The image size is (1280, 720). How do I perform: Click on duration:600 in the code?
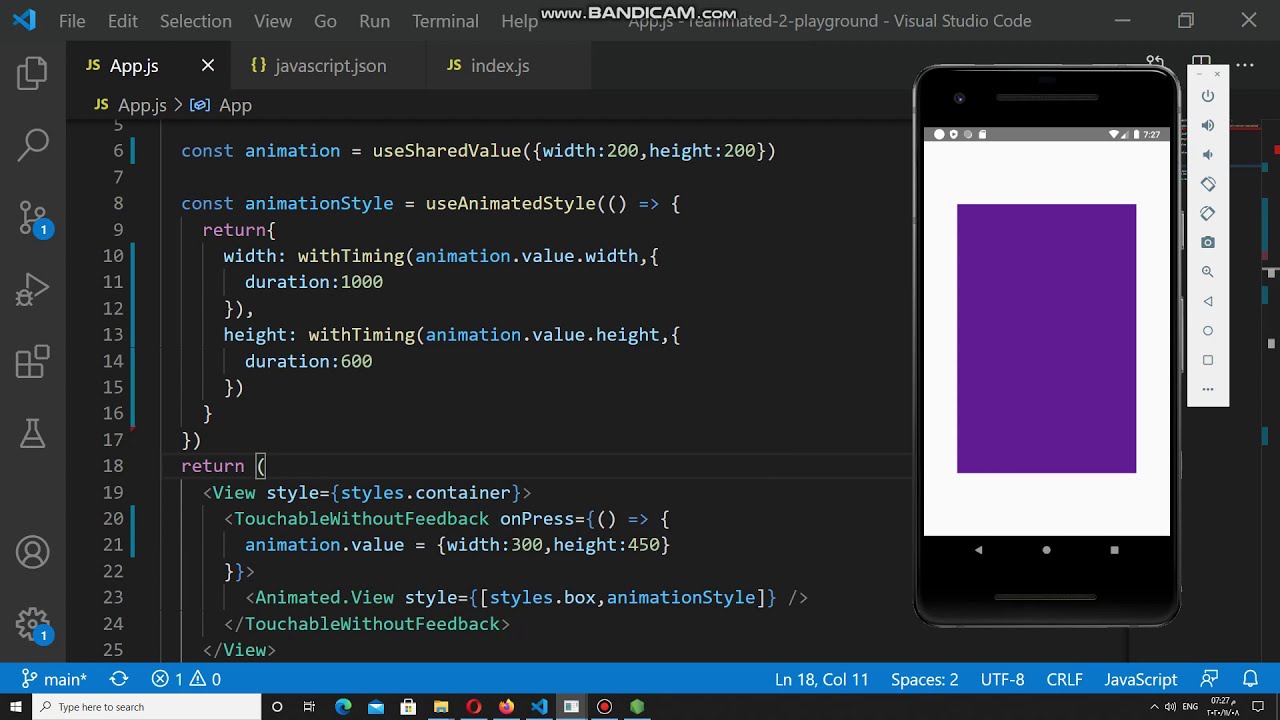(x=308, y=361)
